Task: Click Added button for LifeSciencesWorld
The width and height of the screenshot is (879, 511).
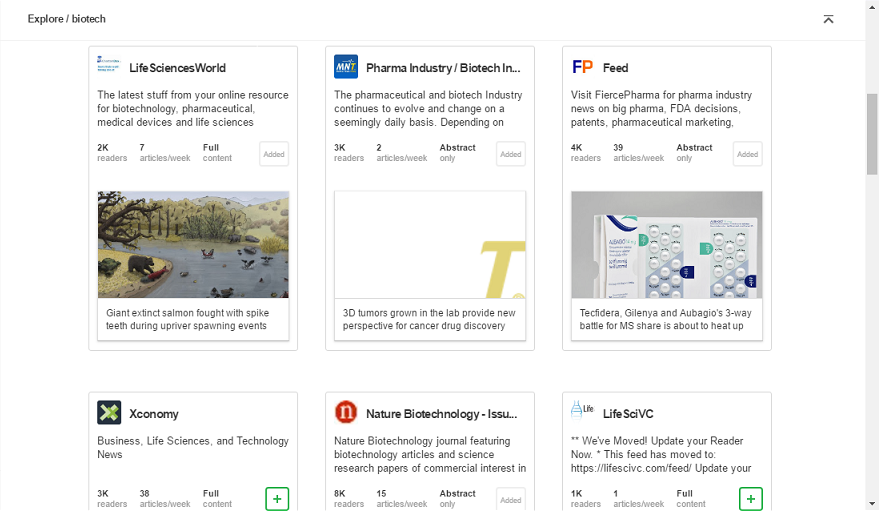Action: [274, 154]
